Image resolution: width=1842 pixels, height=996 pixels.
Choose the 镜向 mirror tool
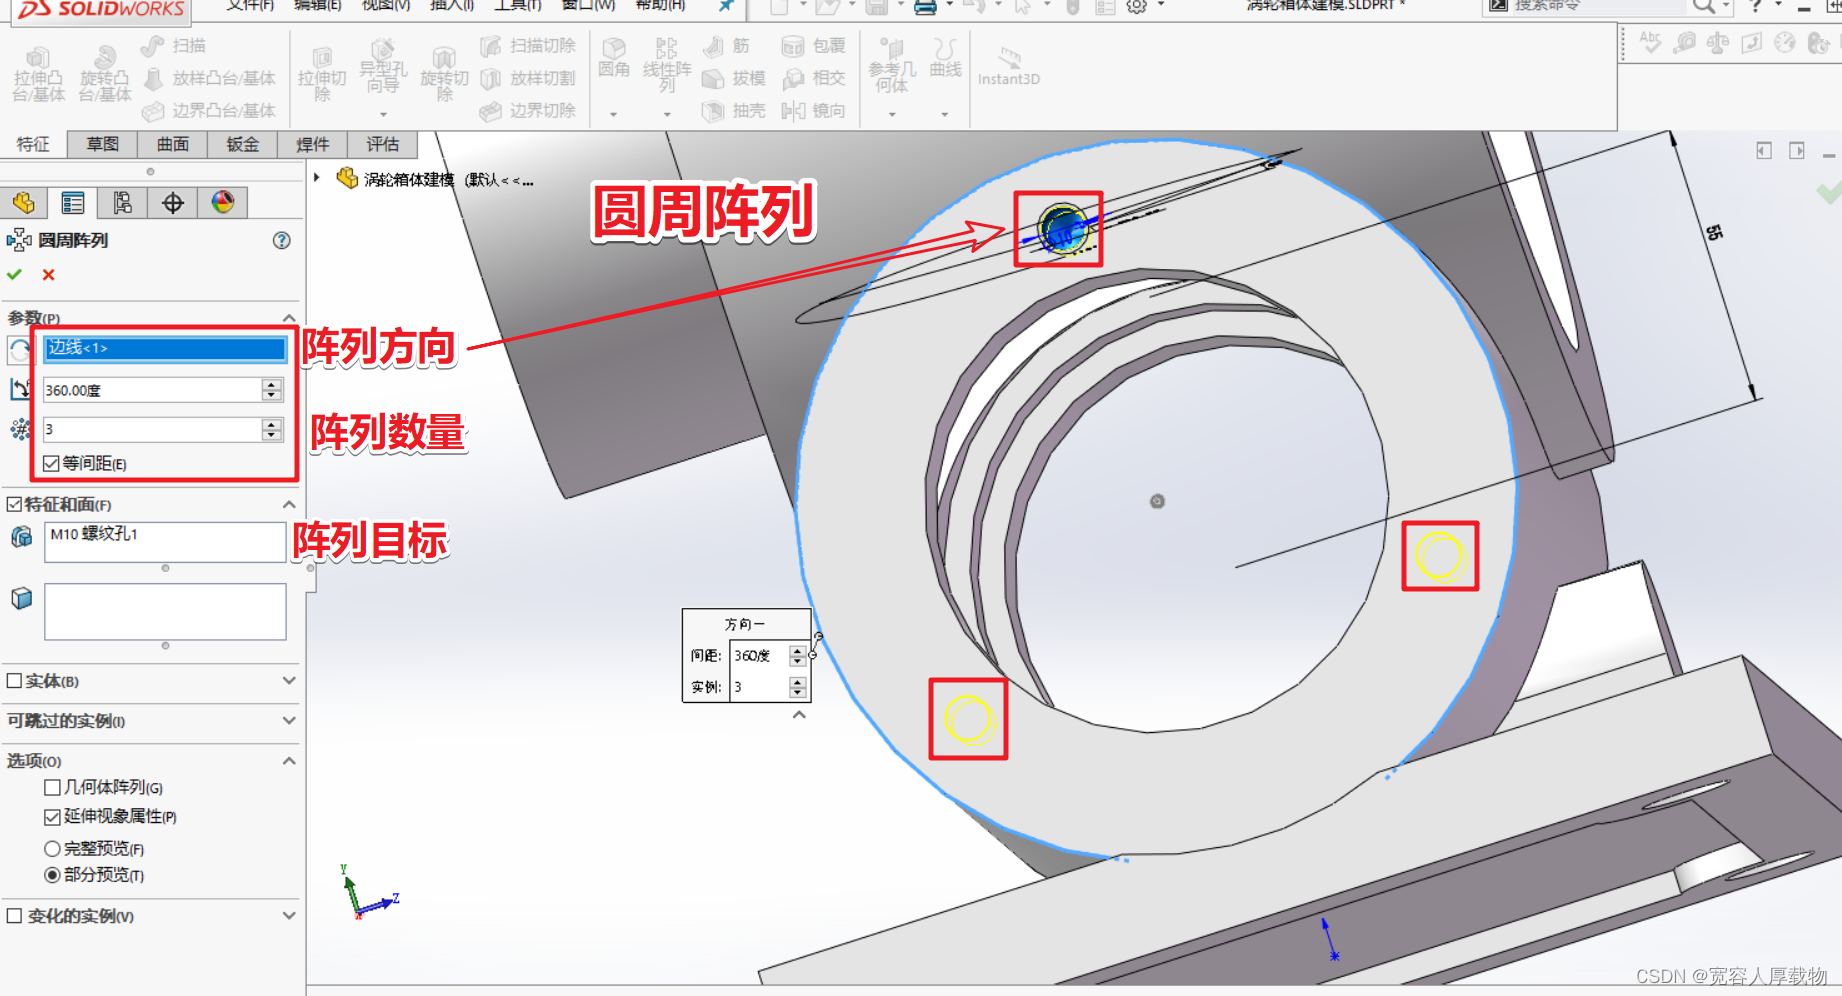click(x=813, y=110)
